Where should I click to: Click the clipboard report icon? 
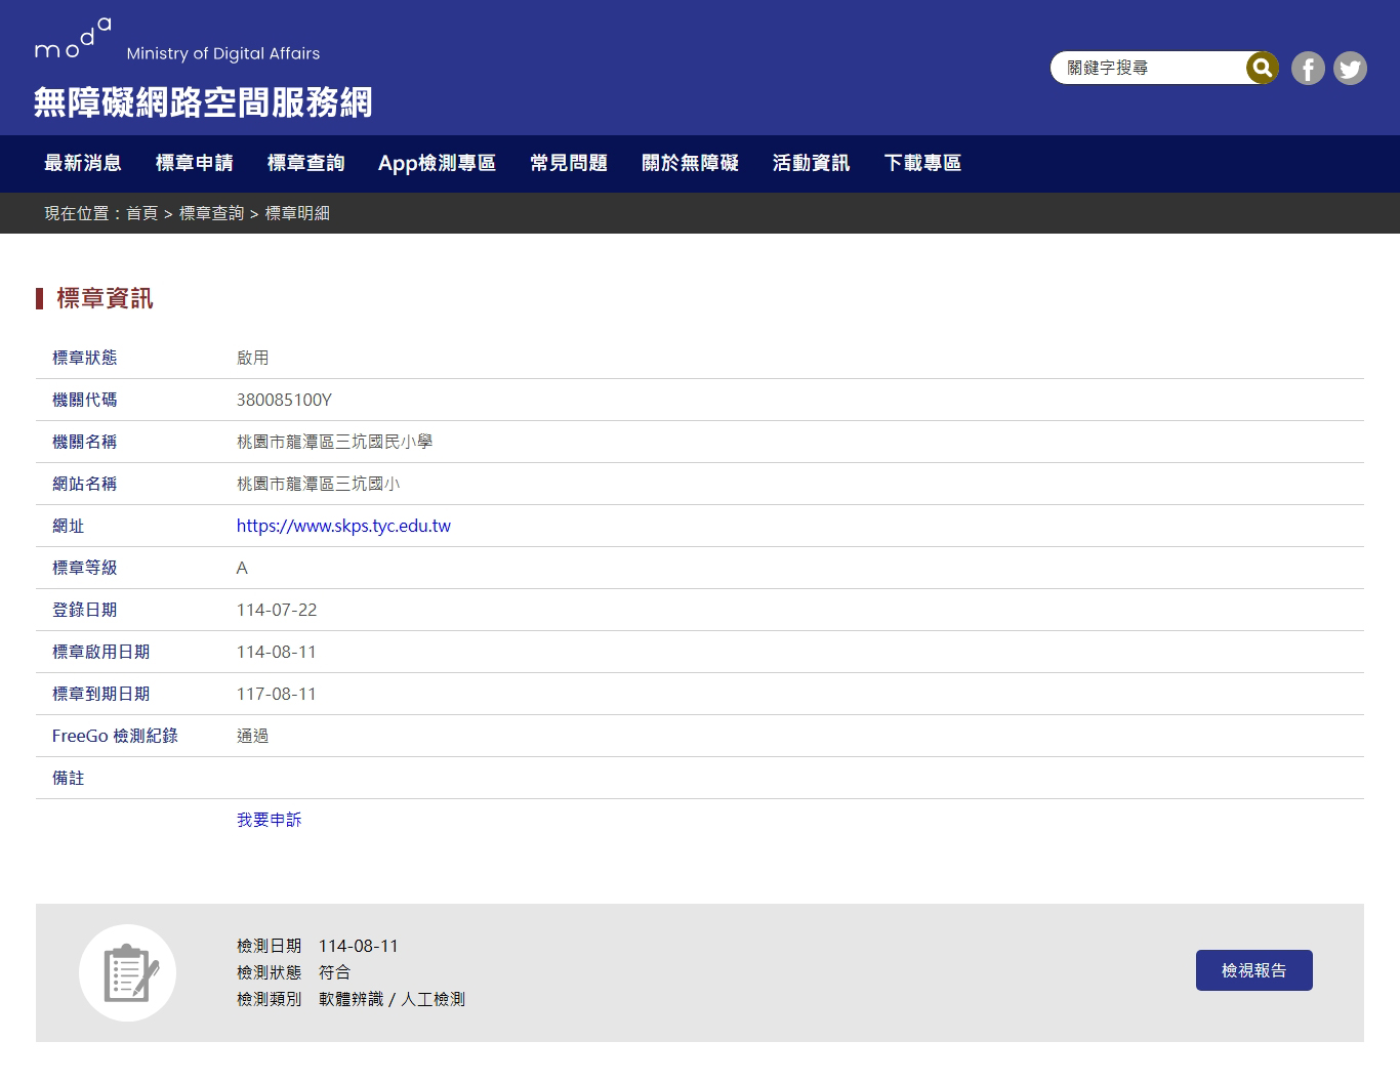click(128, 972)
